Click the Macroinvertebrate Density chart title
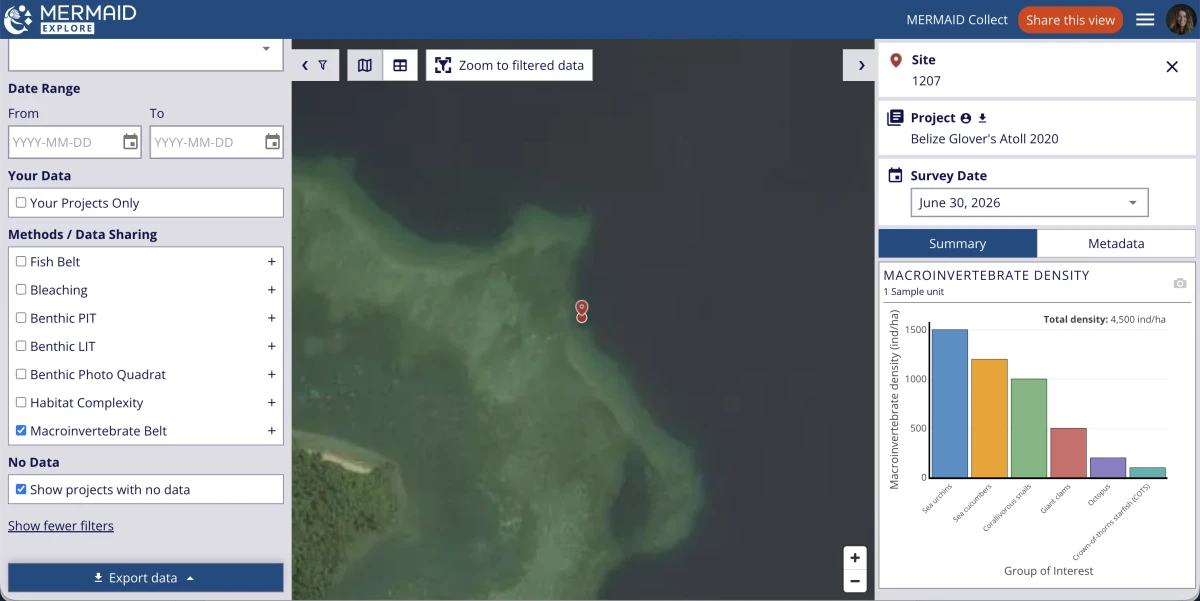 (987, 275)
